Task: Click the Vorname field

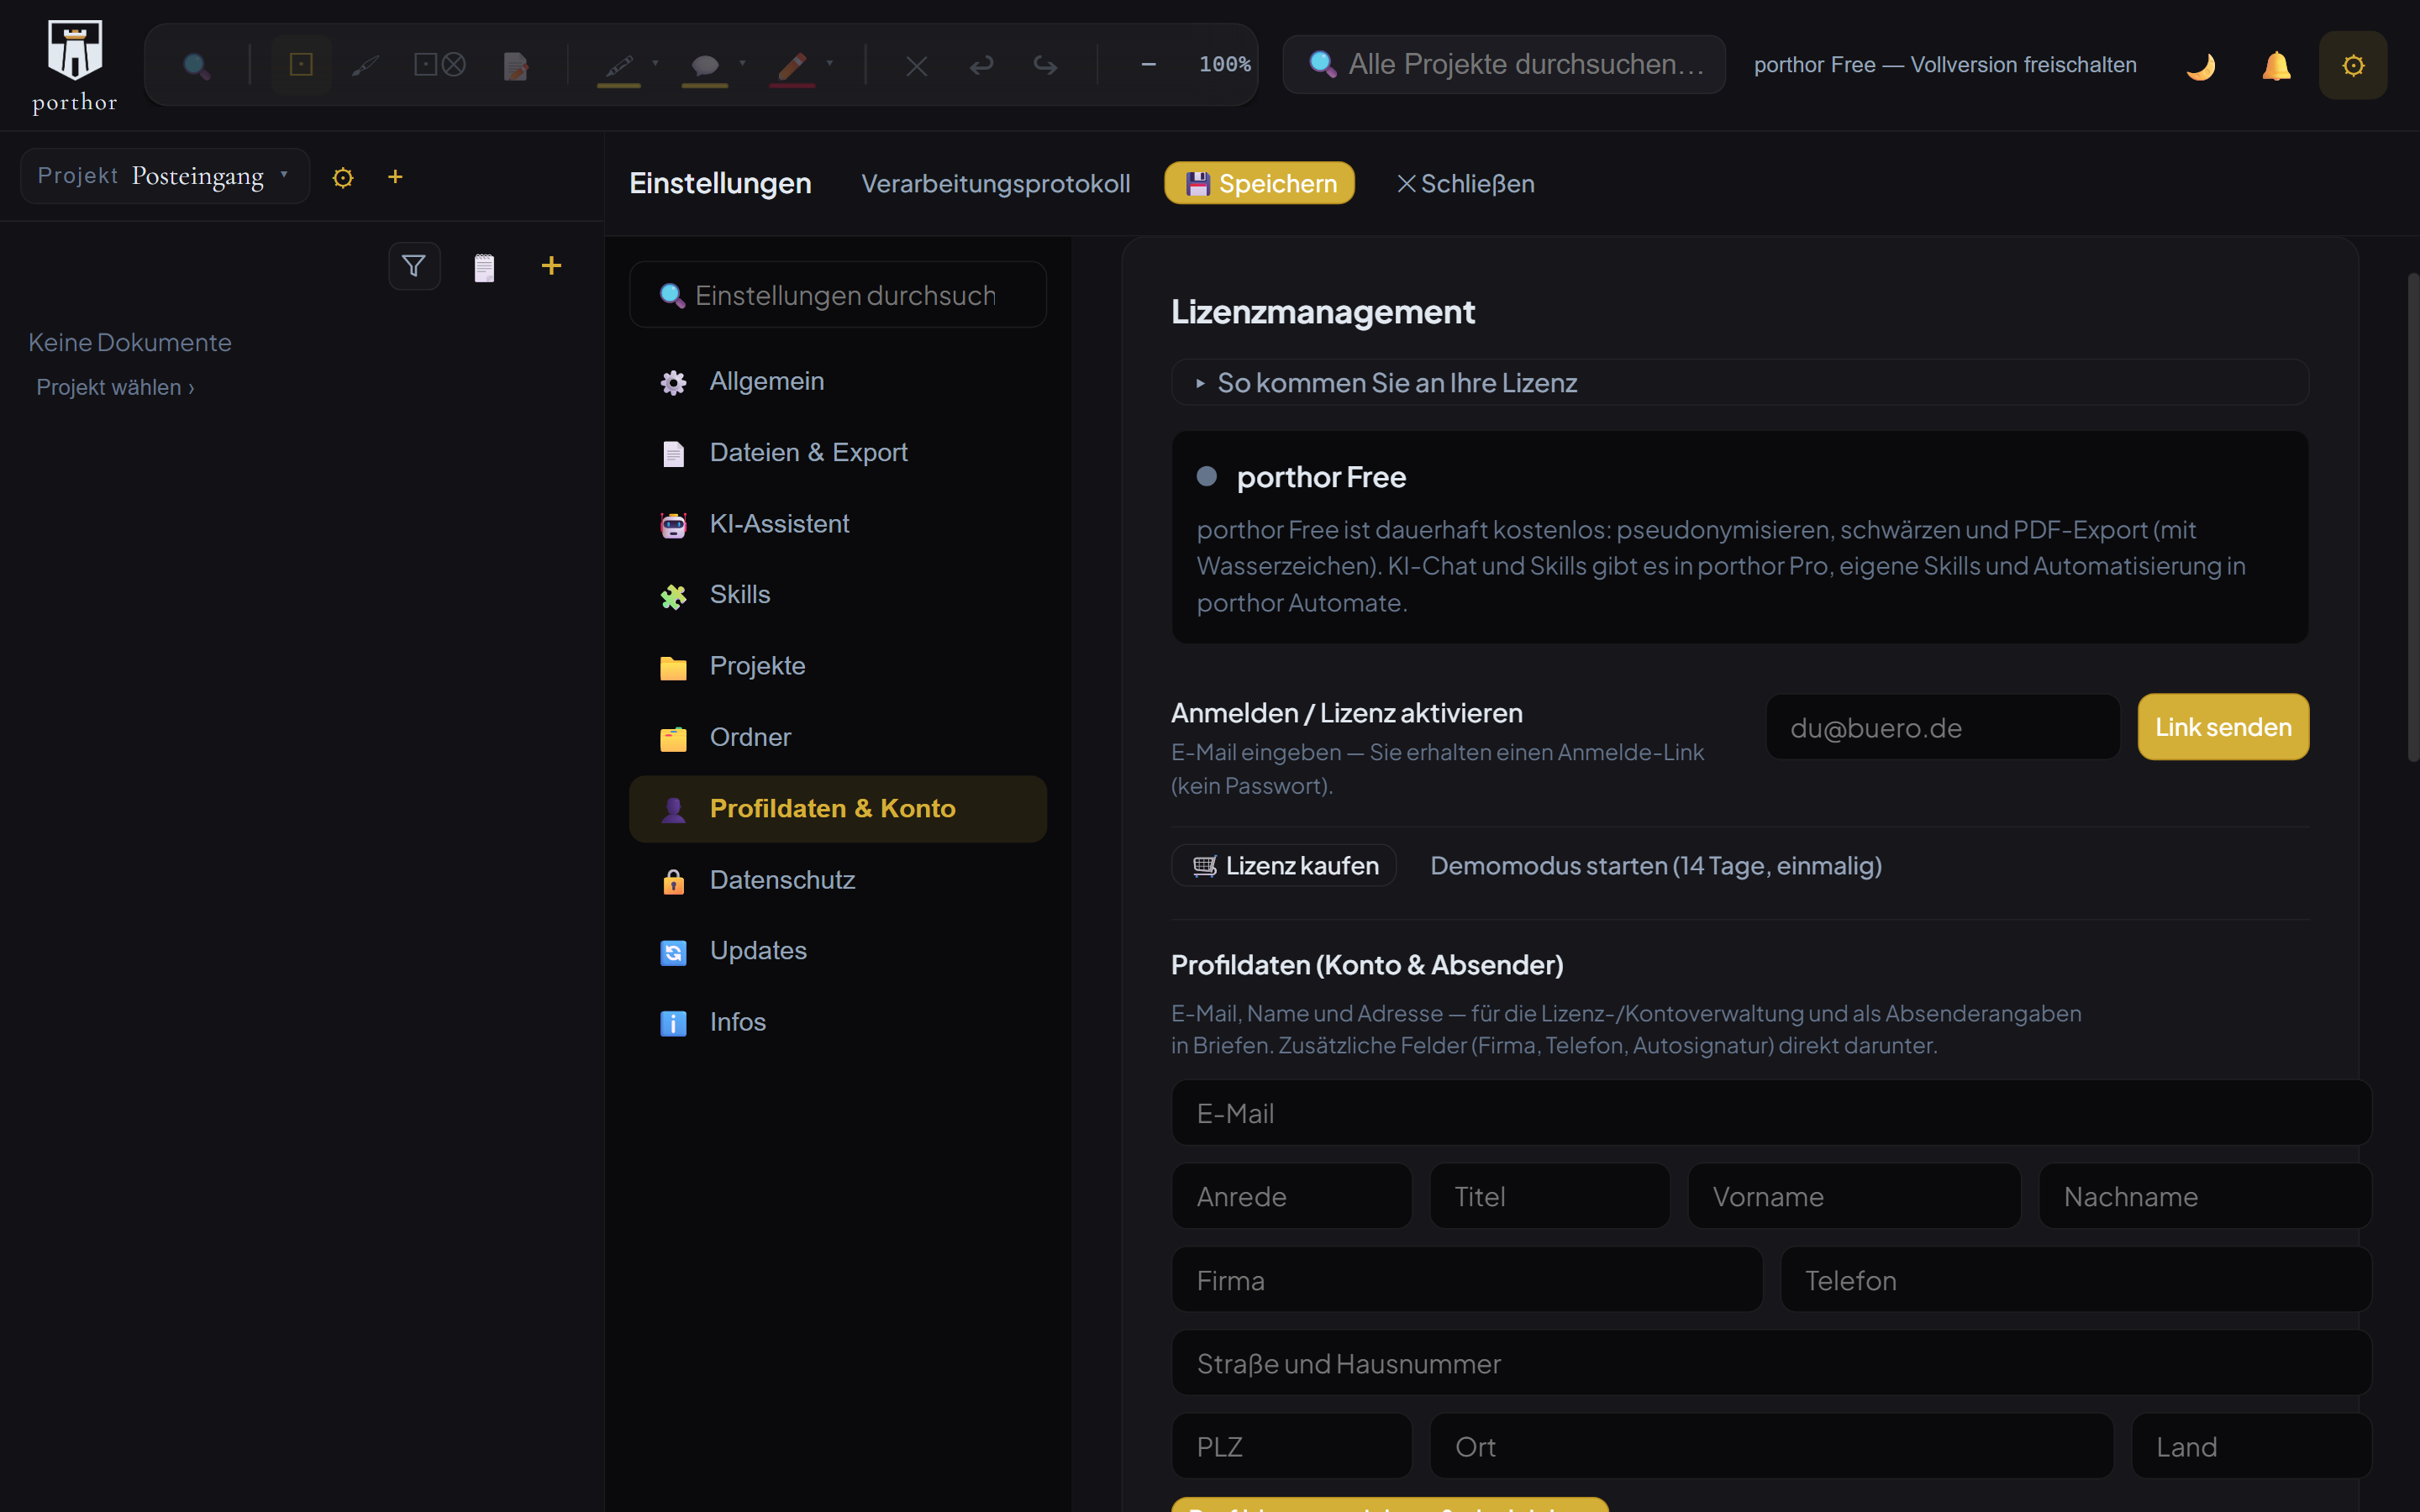Action: pos(1854,1196)
